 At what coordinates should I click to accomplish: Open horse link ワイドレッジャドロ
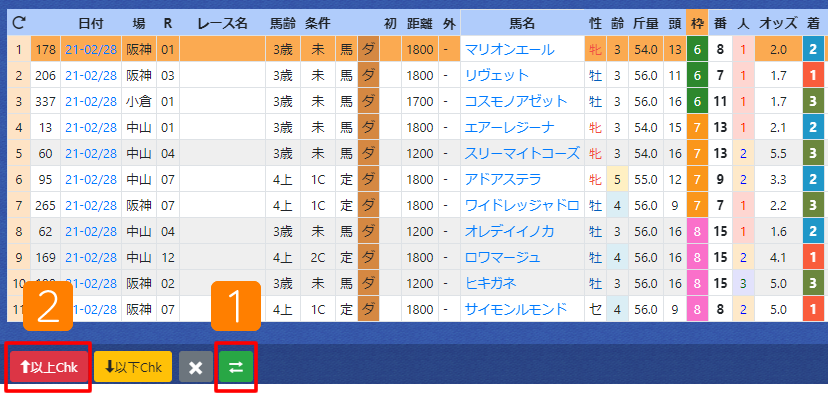coord(522,205)
